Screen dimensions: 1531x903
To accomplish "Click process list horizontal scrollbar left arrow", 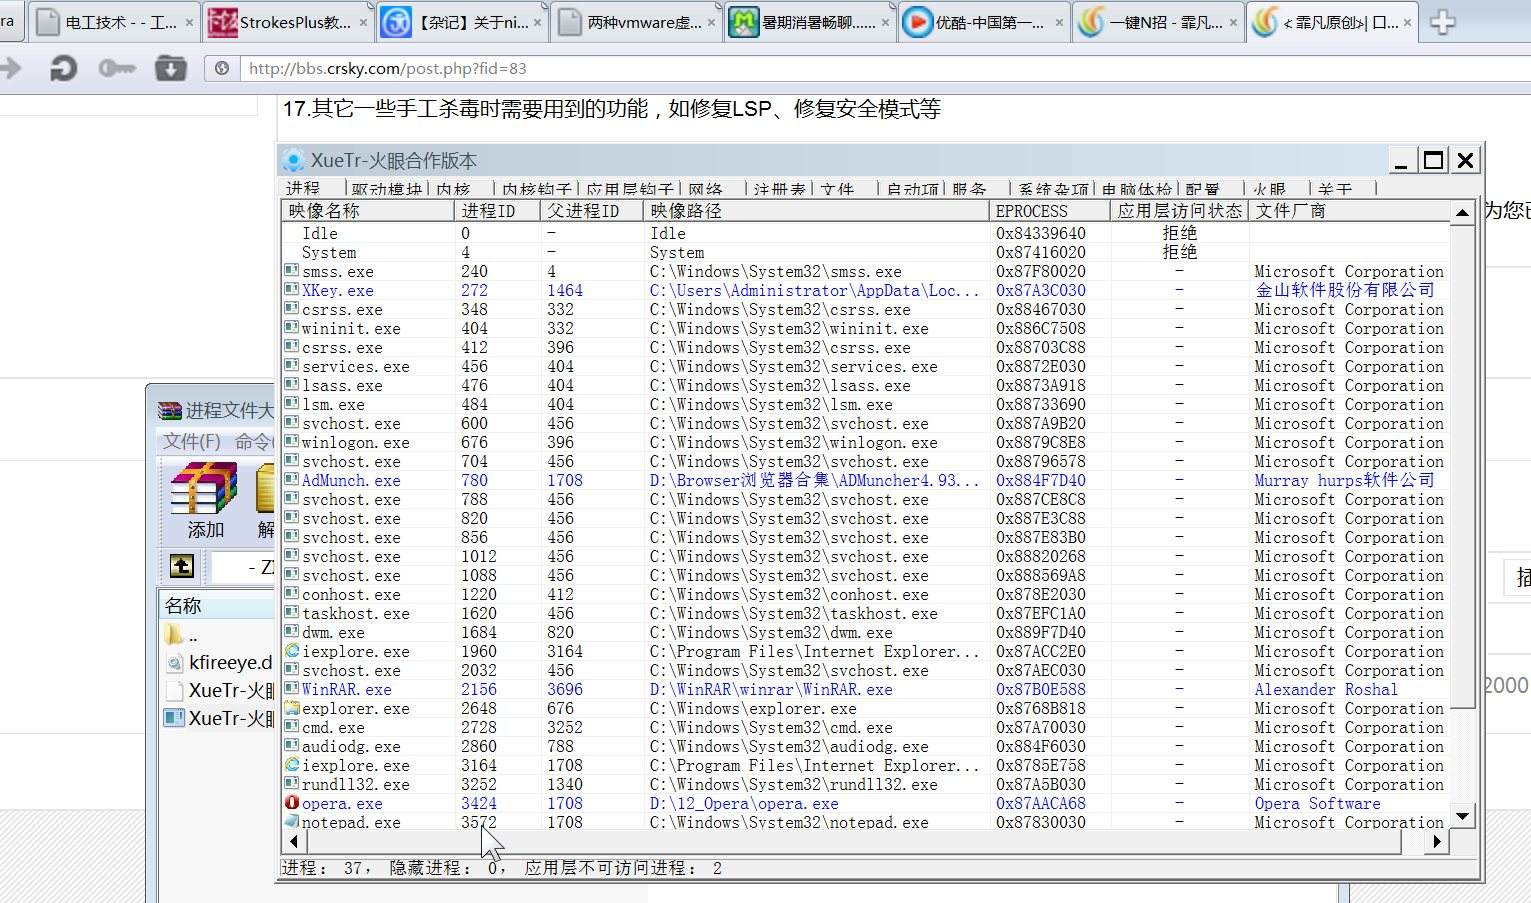I will (x=293, y=841).
